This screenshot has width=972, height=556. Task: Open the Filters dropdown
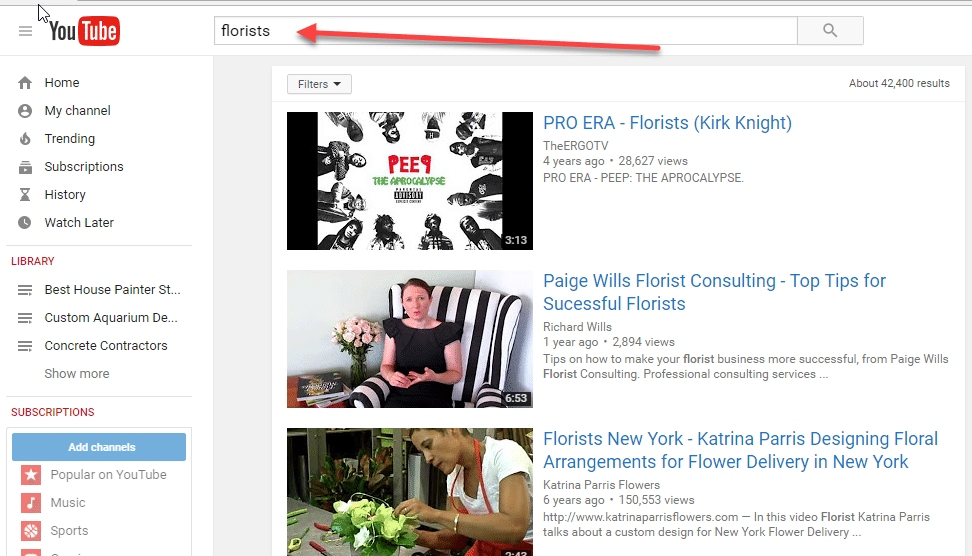319,84
